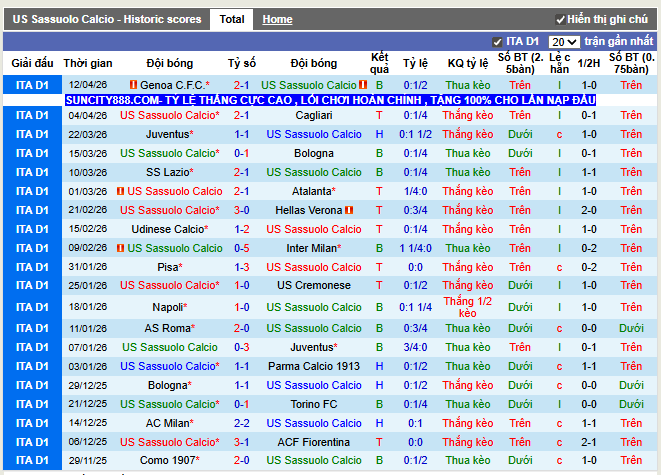The height and width of the screenshot is (475, 661).
Task: Uncheck the ITA D1 league filter checkbox
Action: [x=498, y=42]
